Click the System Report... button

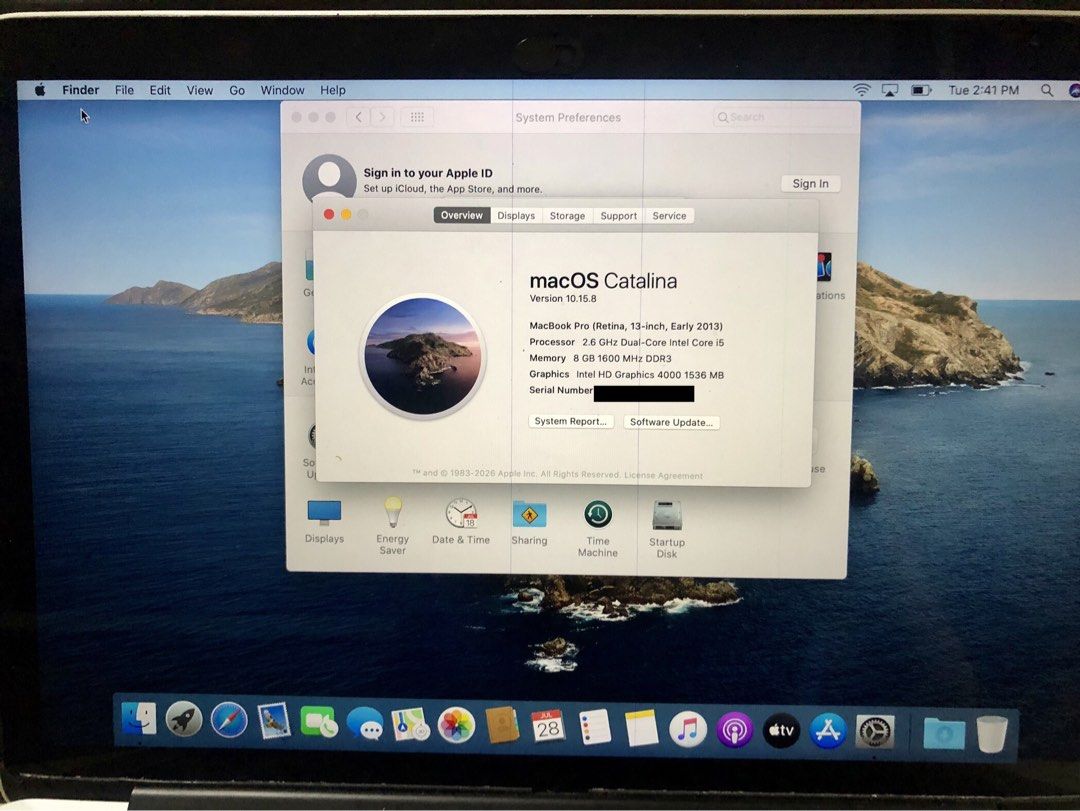coord(570,421)
